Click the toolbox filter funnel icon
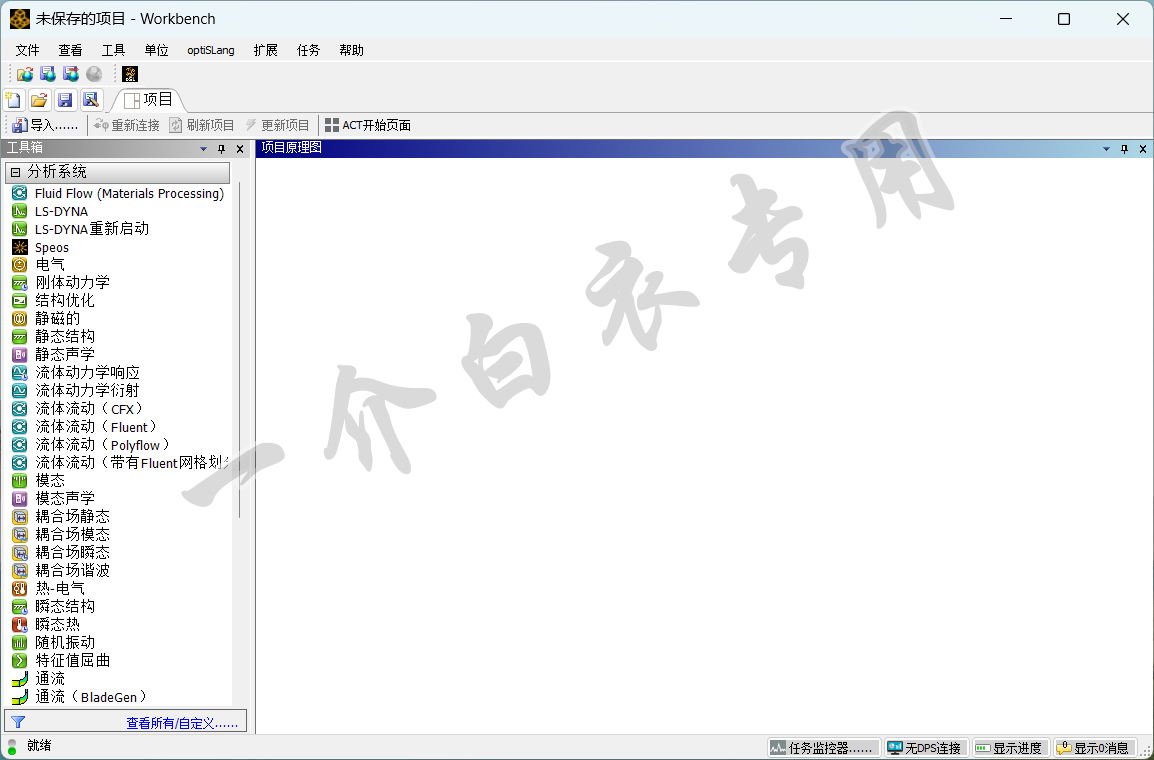The height and width of the screenshot is (760, 1154). pos(18,722)
